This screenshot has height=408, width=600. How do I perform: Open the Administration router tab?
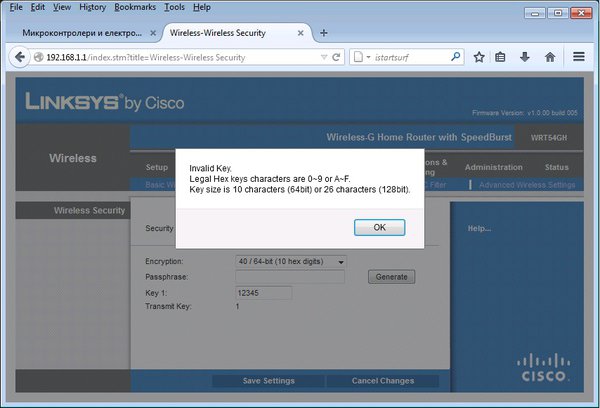(x=493, y=167)
